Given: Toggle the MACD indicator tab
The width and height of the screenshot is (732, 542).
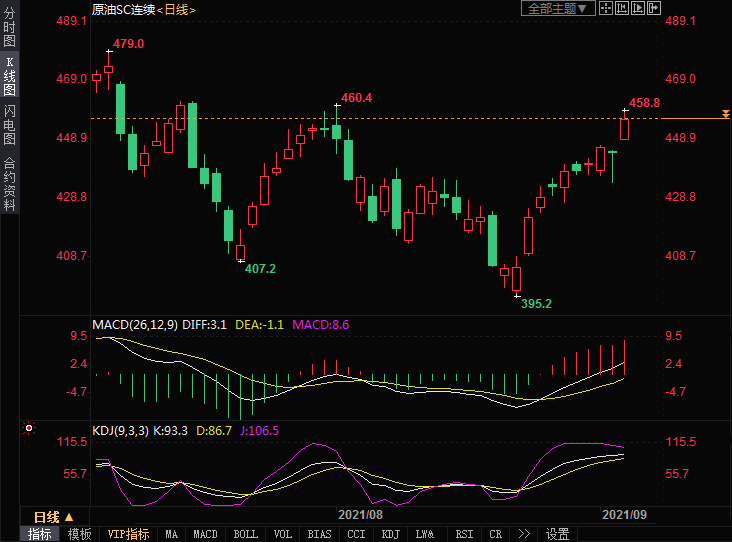Looking at the screenshot, I should [x=205, y=534].
